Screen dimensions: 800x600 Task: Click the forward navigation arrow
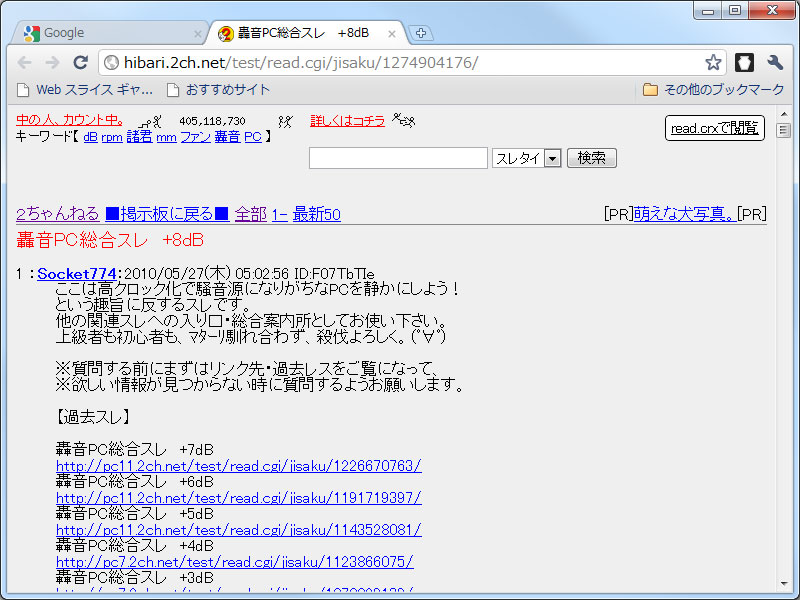pyautogui.click(x=52, y=62)
